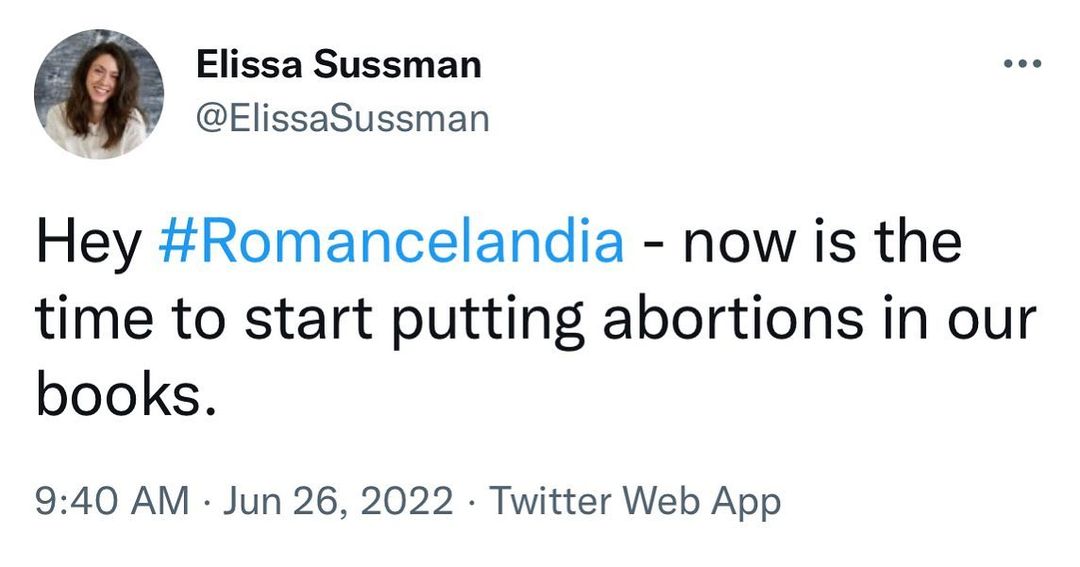Click the 9:40 AM timestamp
The height and width of the screenshot is (567, 1080).
[x=112, y=500]
